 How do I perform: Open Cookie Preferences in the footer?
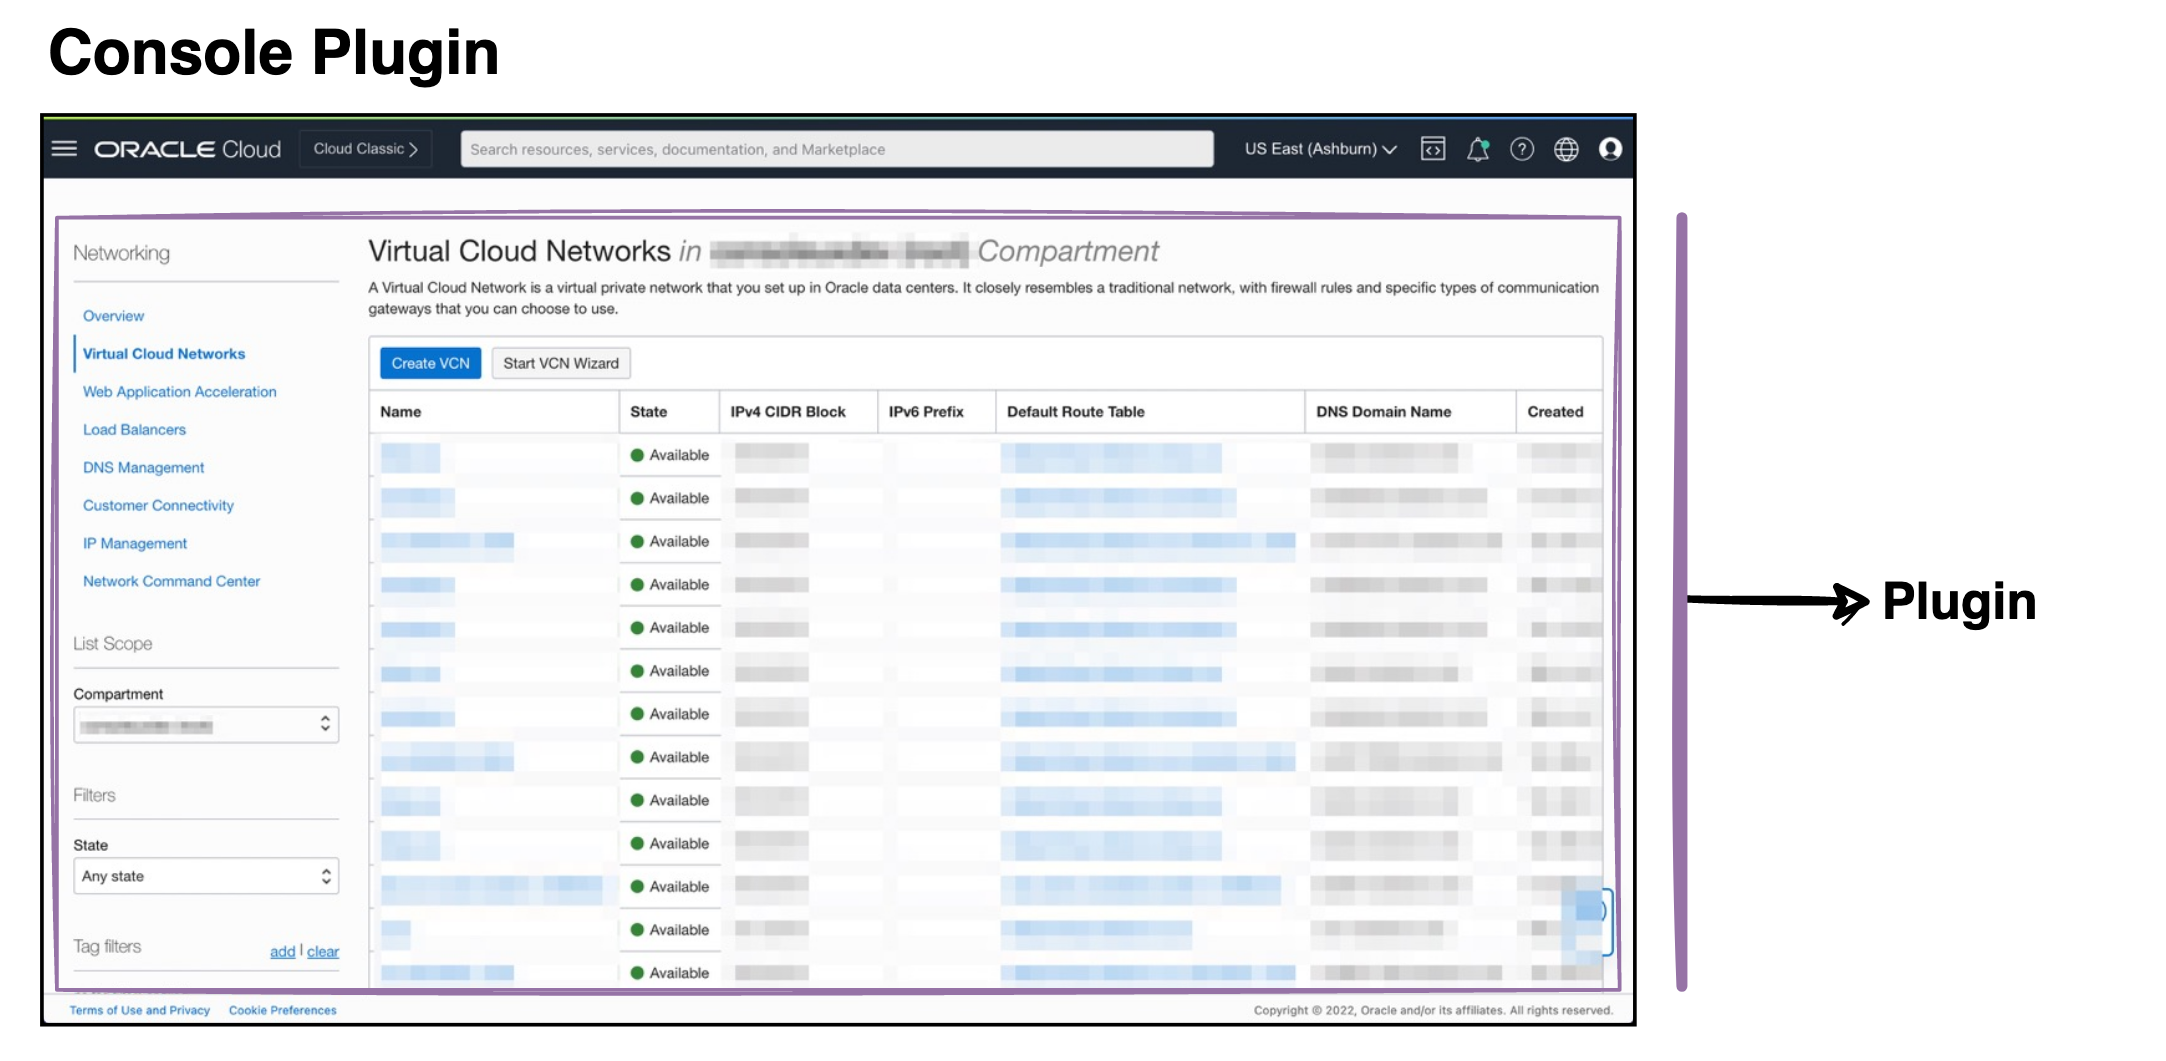283,1010
